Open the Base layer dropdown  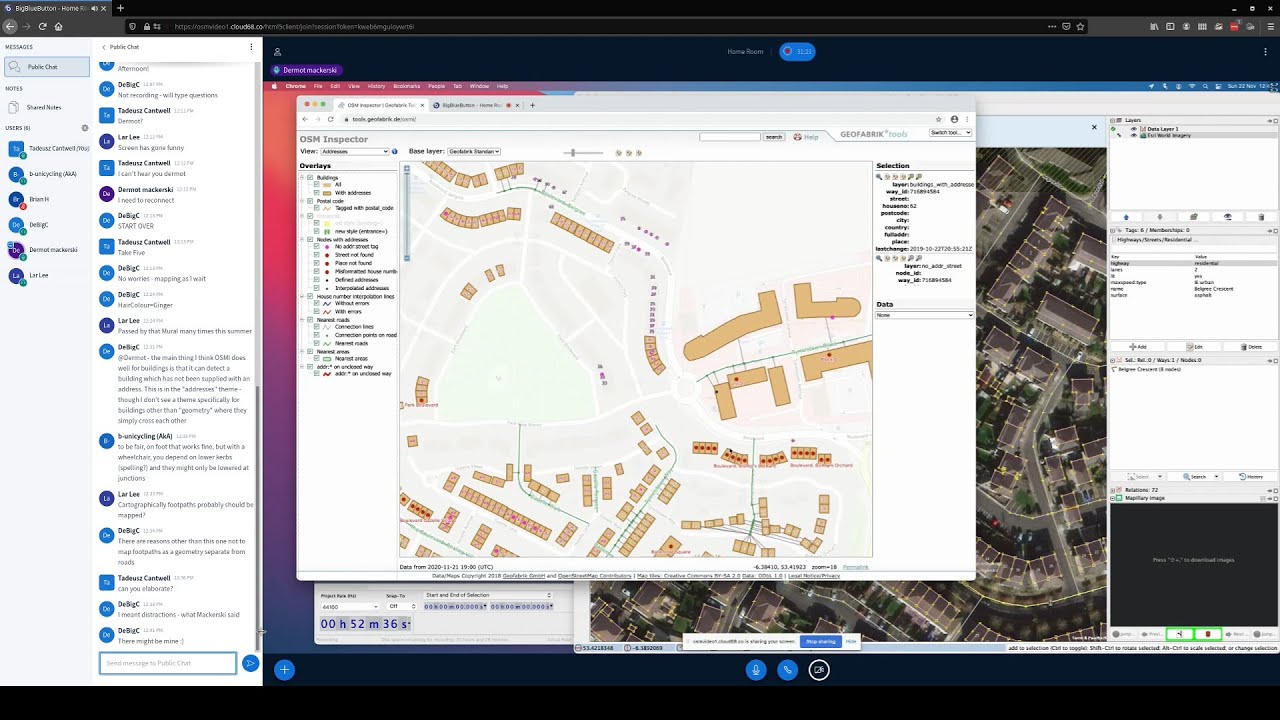pos(473,152)
